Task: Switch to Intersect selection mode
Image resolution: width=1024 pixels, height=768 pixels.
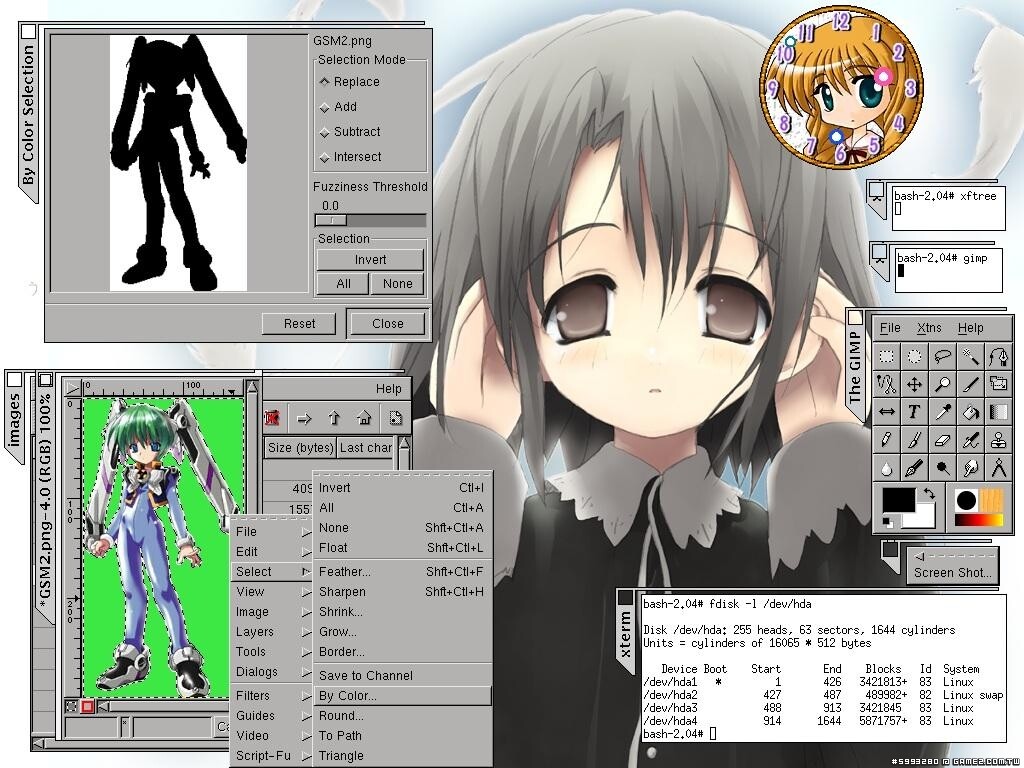Action: [357, 157]
